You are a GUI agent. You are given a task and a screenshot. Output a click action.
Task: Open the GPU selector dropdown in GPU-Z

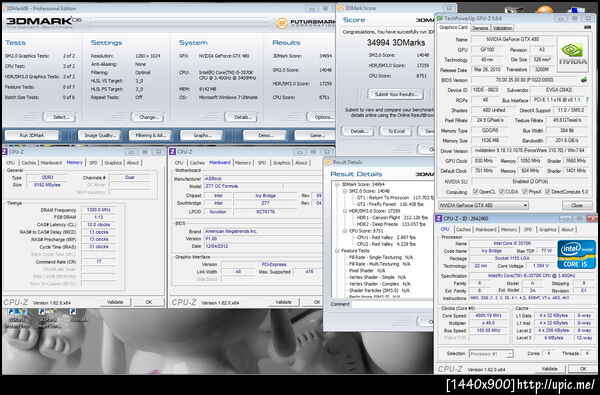point(484,206)
